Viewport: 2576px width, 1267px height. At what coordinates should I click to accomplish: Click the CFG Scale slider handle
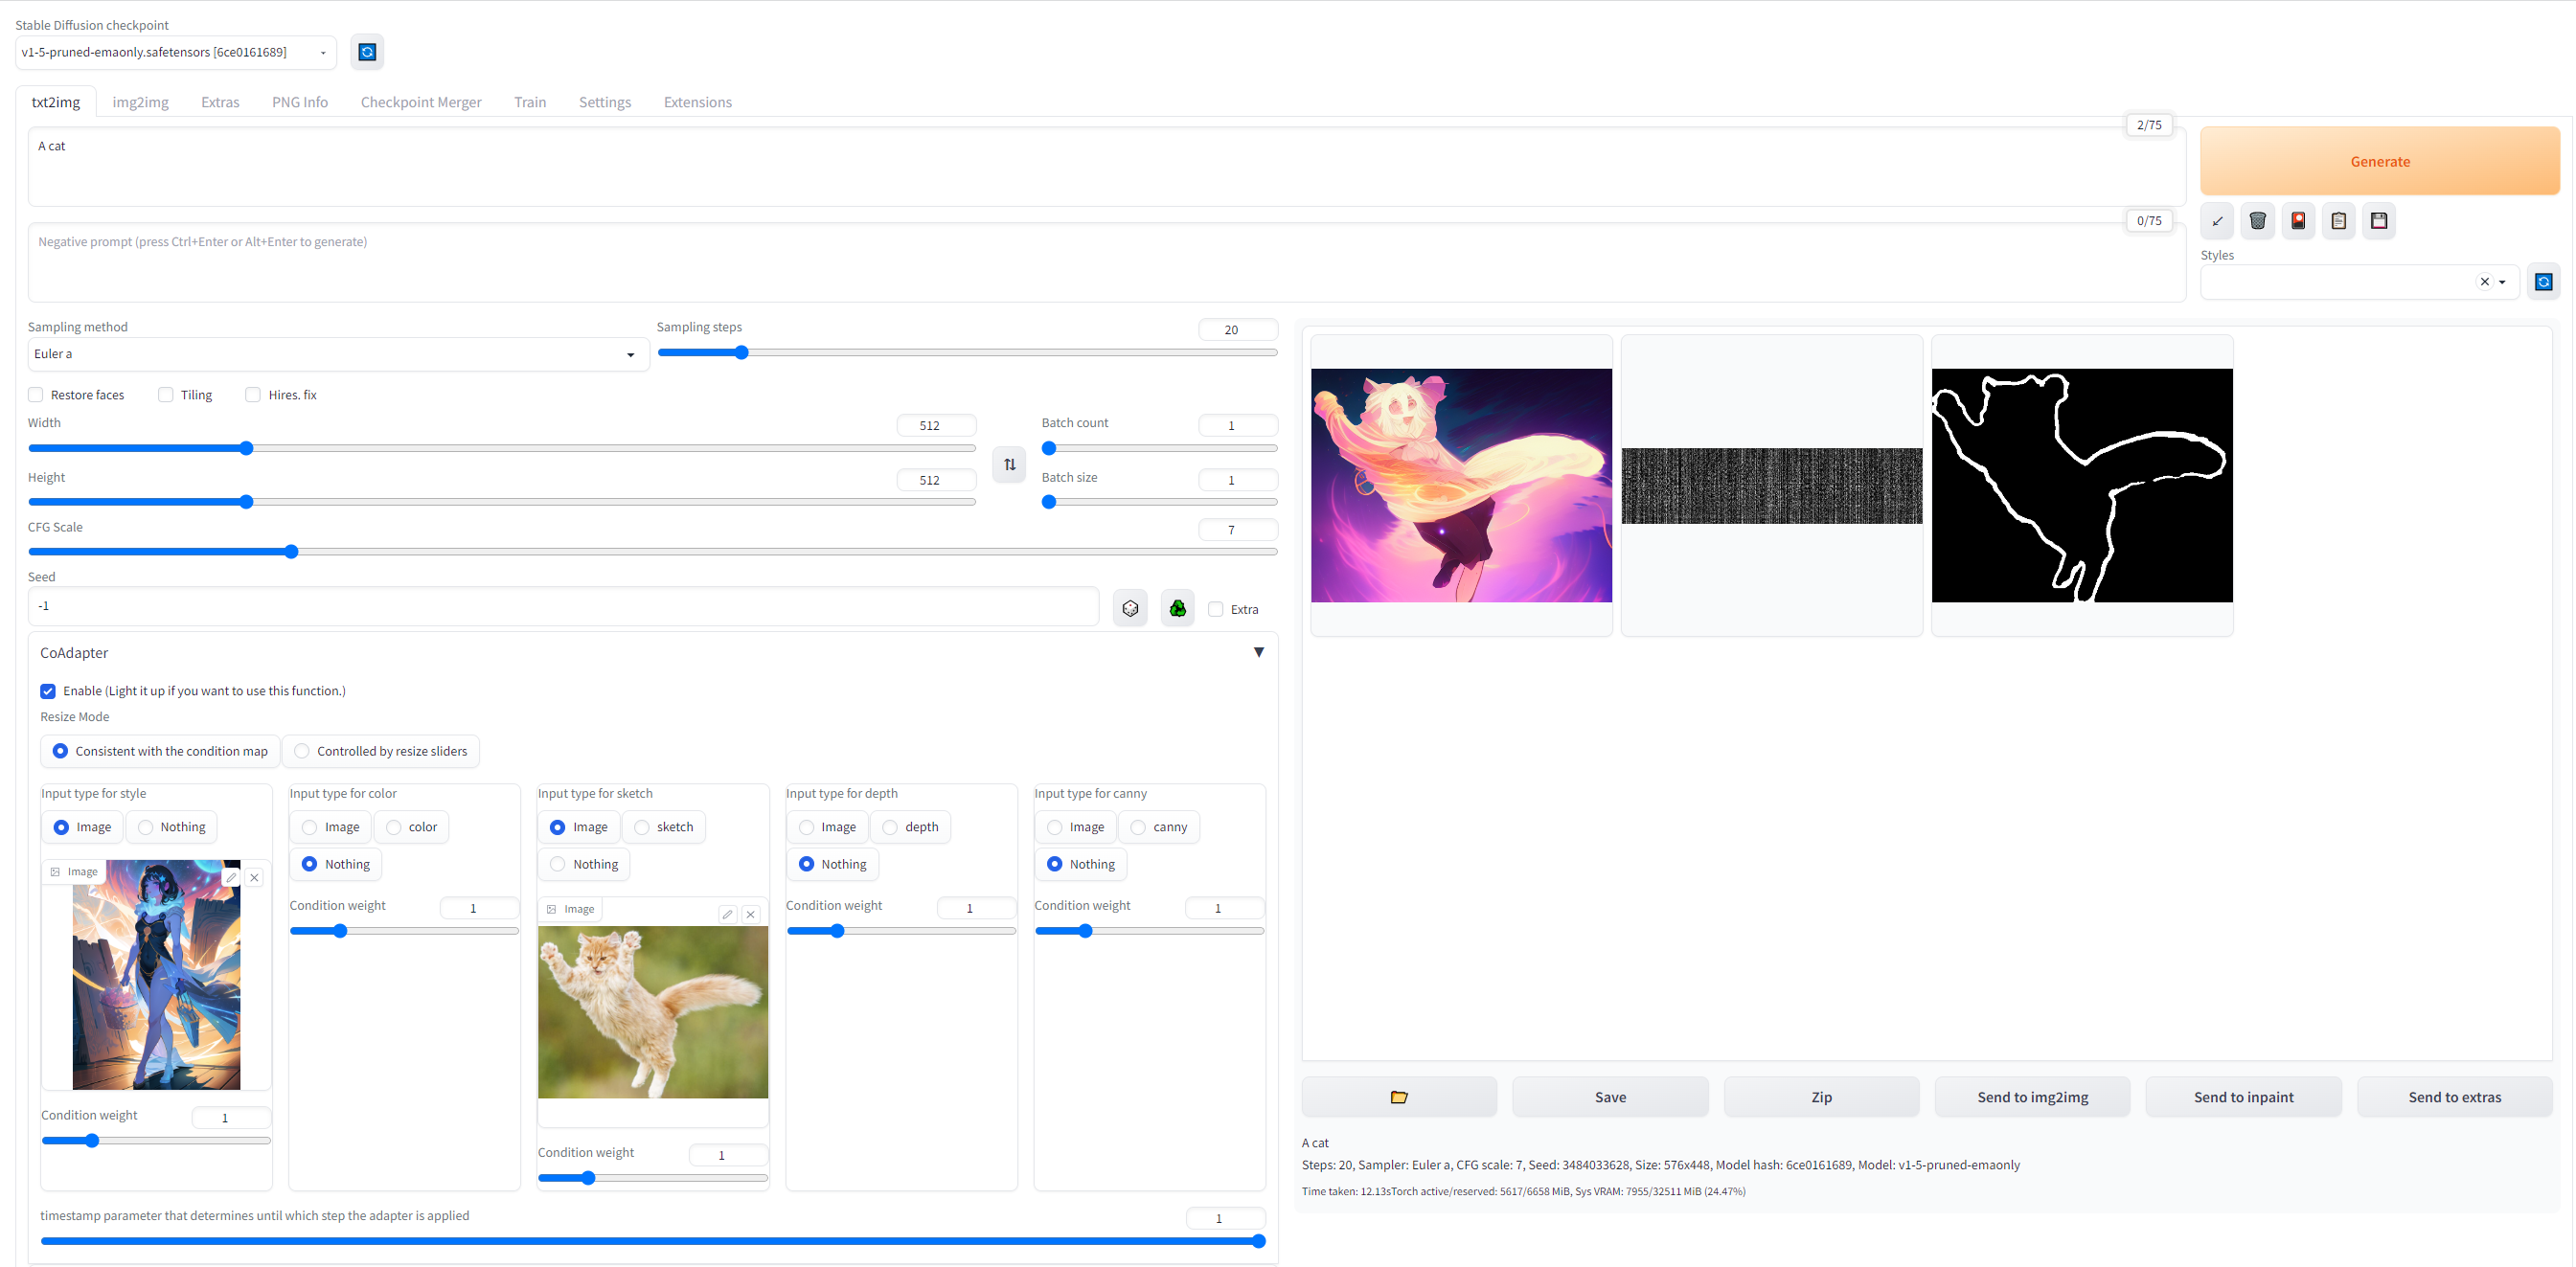point(291,552)
